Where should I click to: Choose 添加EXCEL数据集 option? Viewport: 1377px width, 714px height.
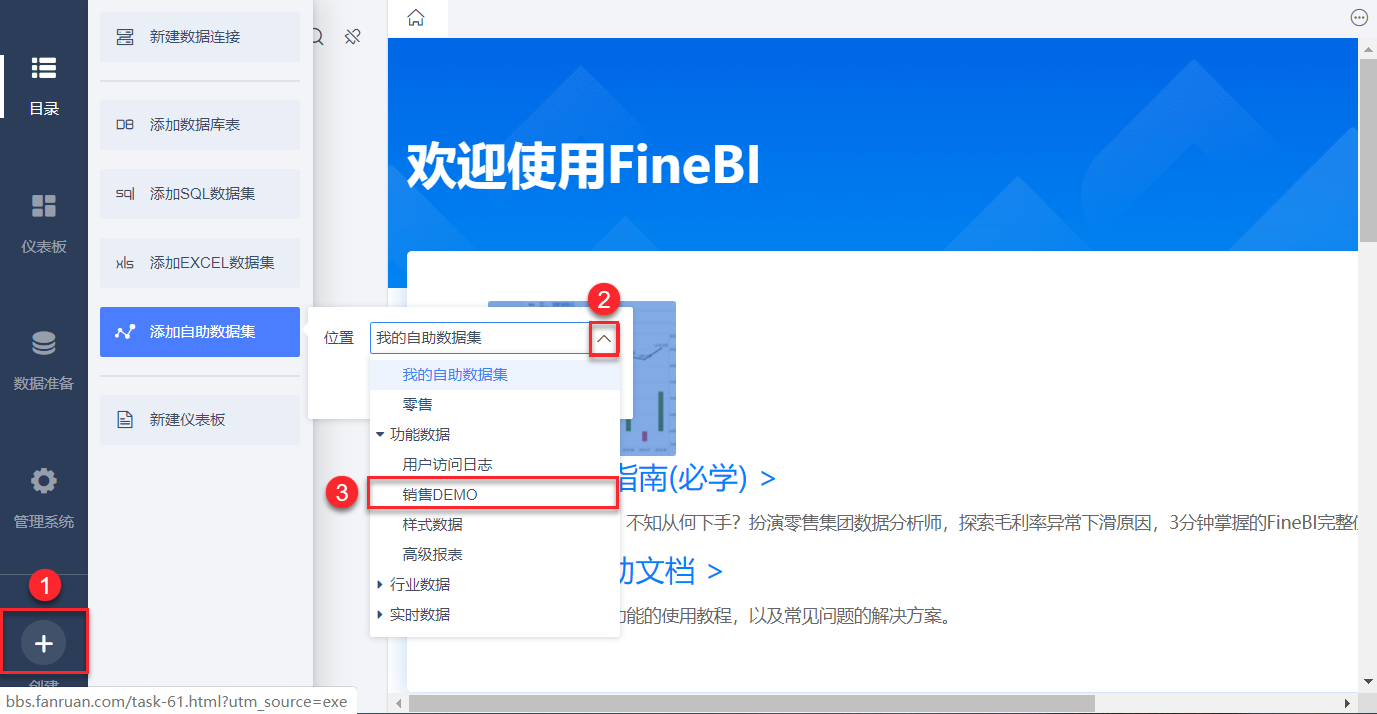200,263
